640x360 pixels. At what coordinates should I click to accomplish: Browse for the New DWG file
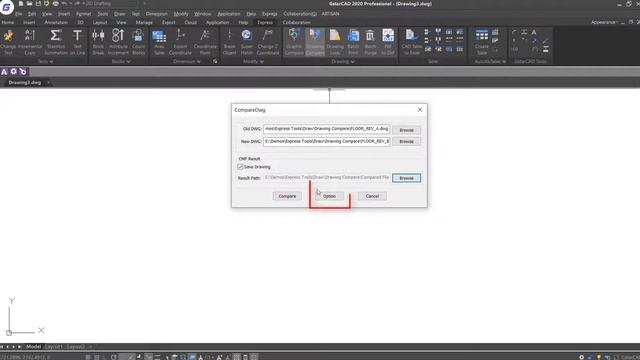(x=406, y=141)
